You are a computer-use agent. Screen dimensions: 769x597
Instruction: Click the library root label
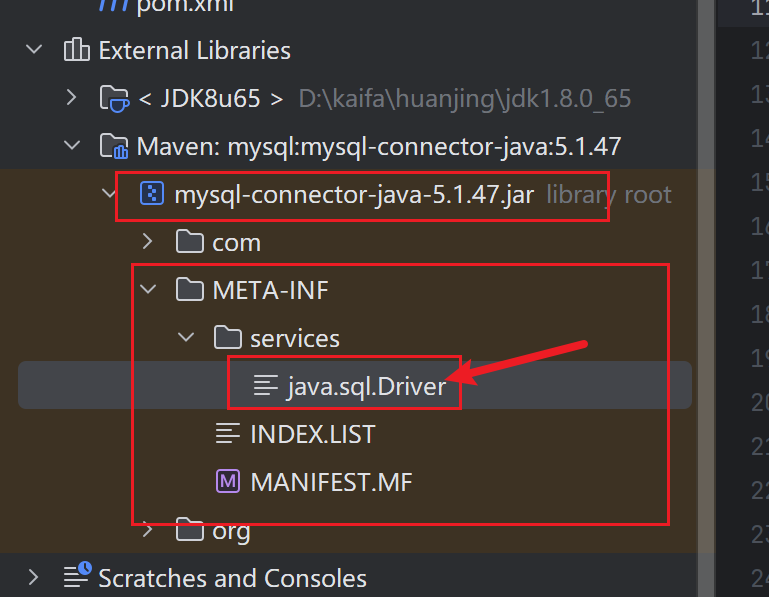(x=609, y=195)
